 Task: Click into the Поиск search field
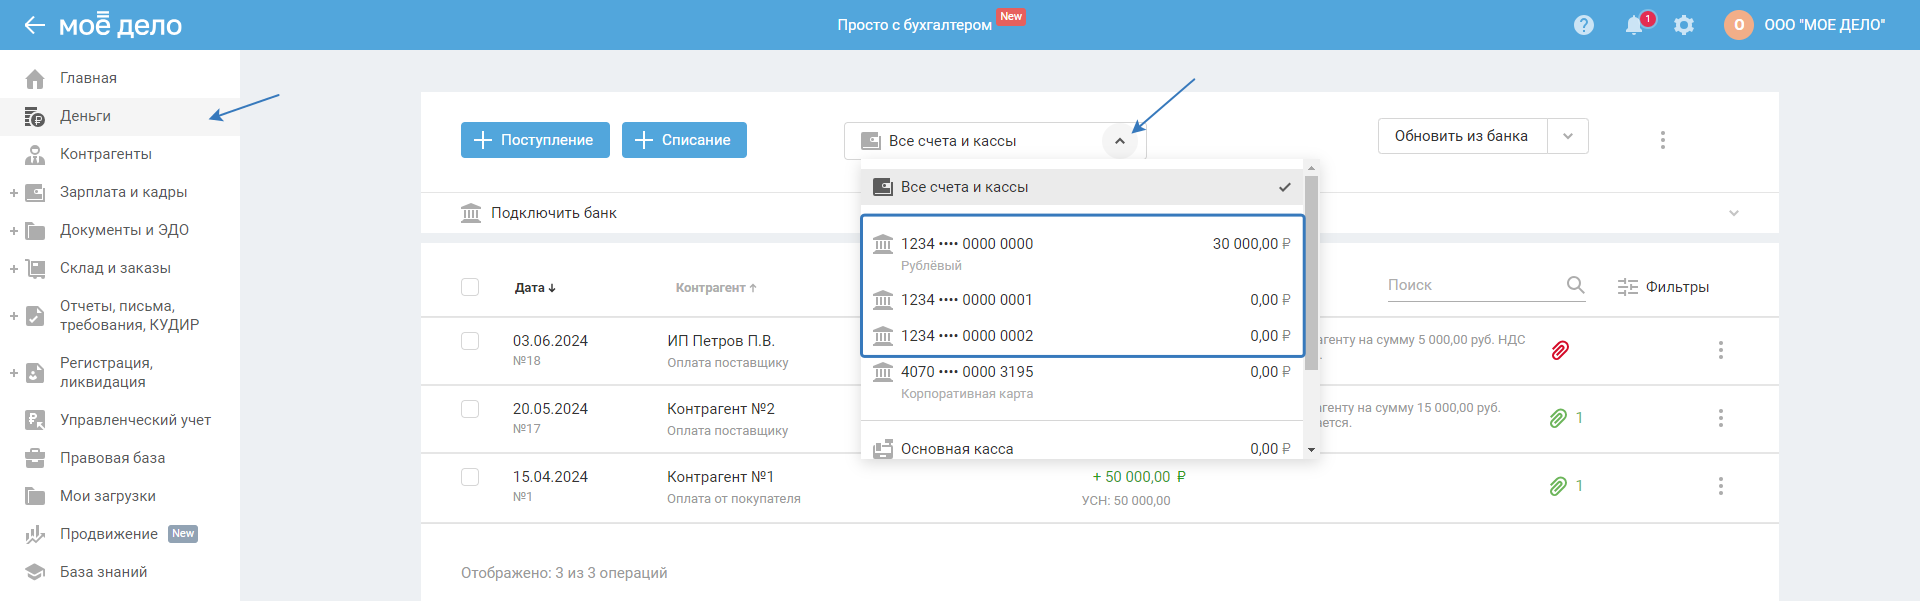click(1470, 285)
